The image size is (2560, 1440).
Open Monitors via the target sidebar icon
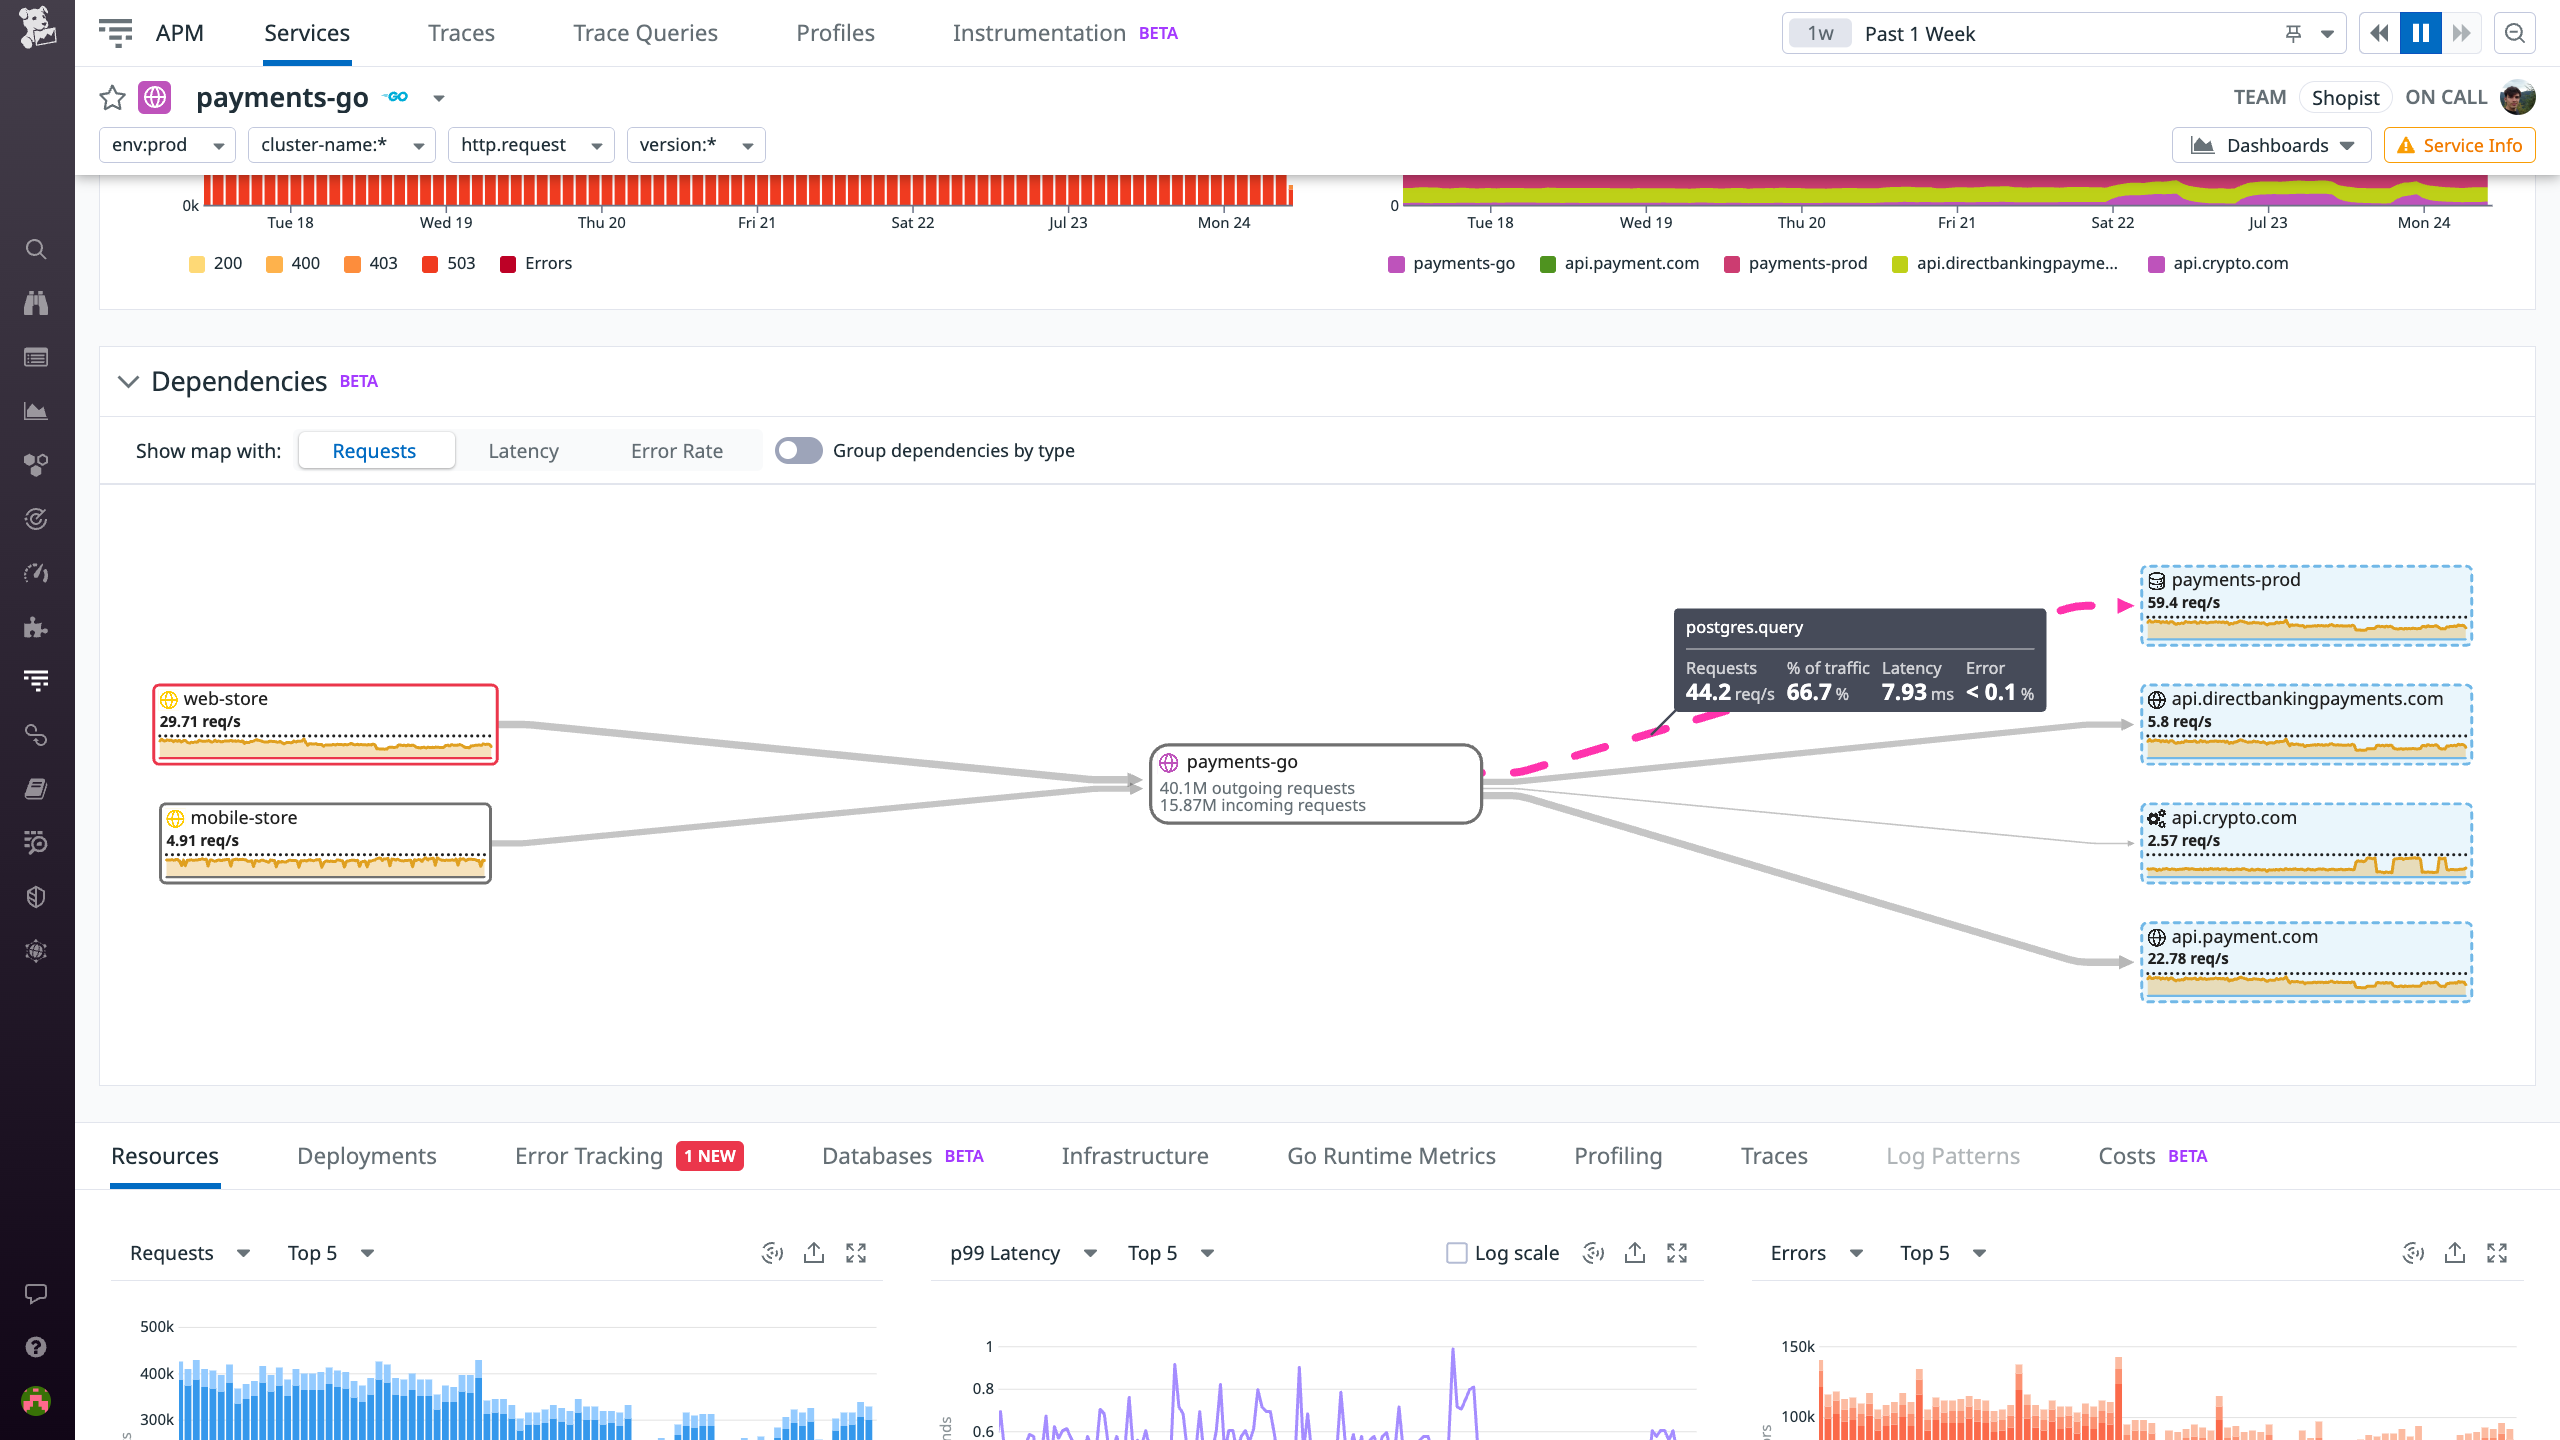pyautogui.click(x=37, y=517)
